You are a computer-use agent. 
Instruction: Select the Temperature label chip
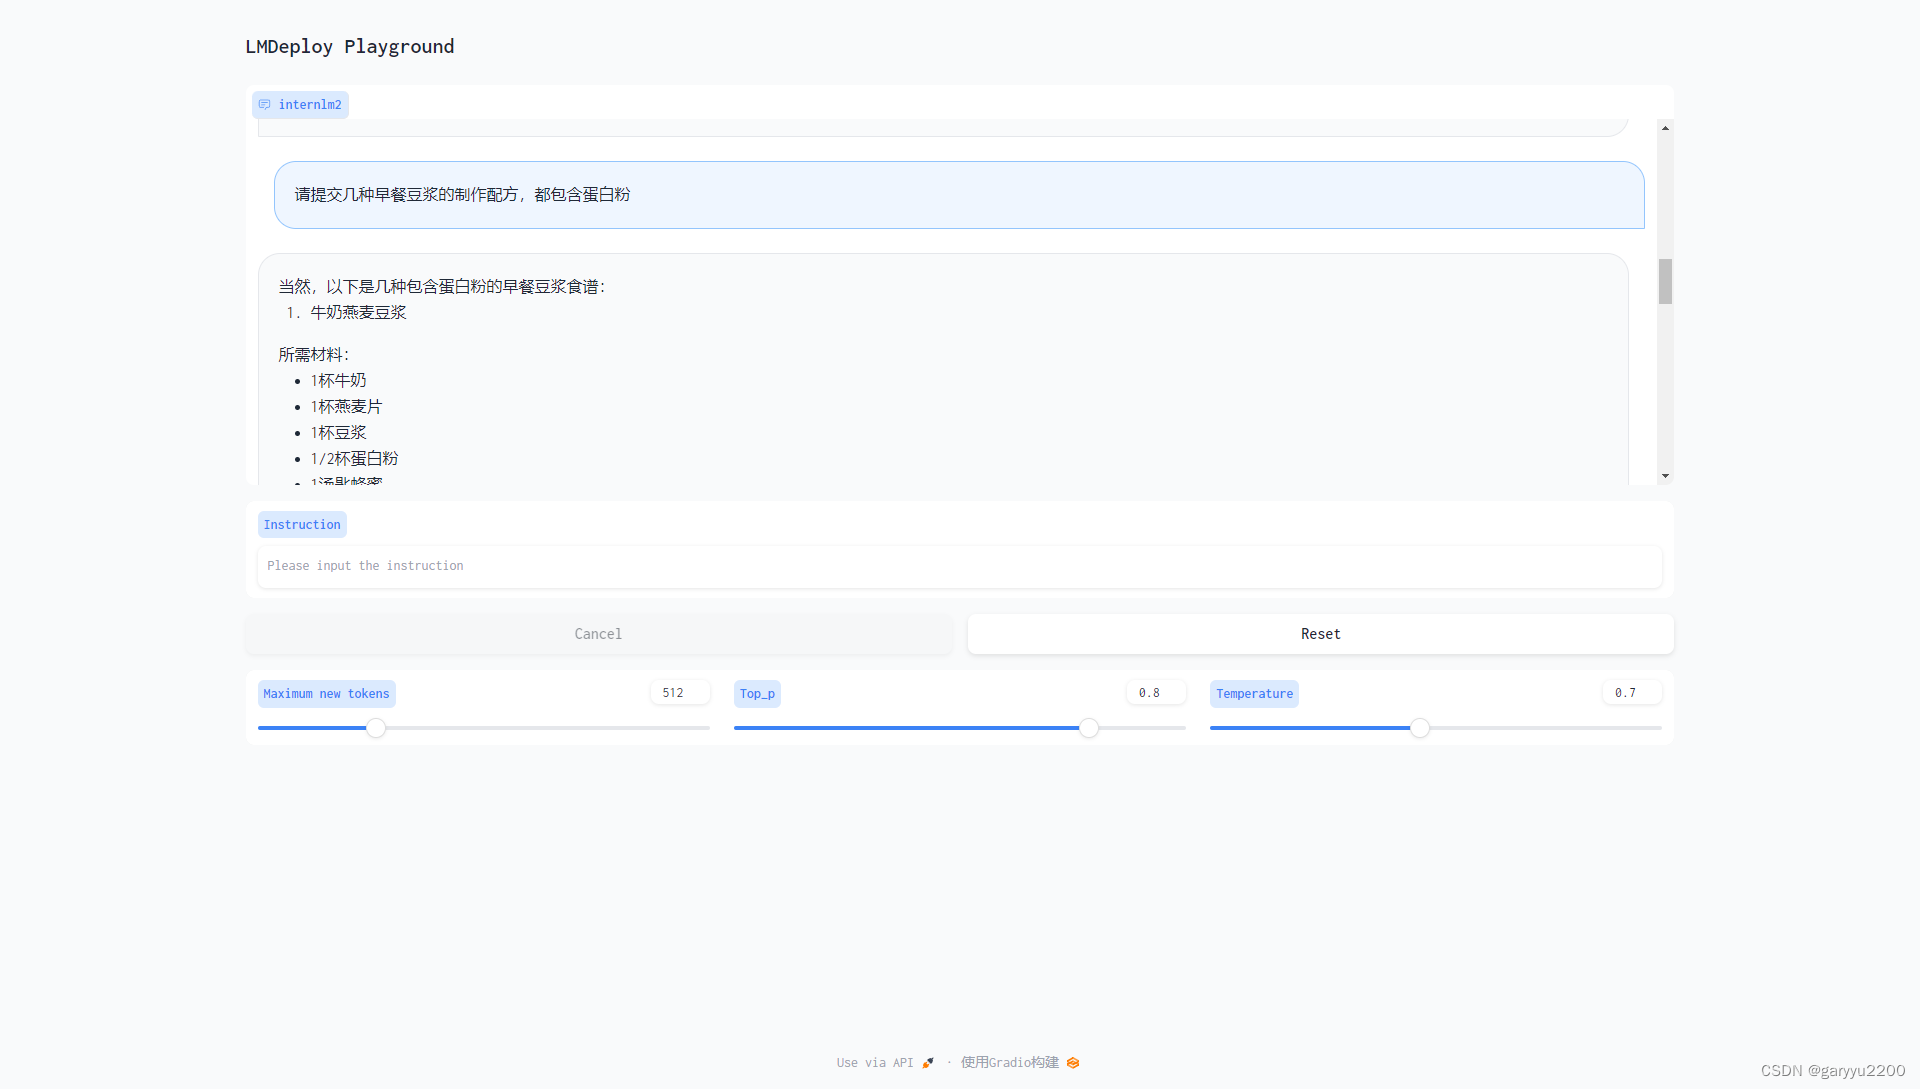(x=1253, y=693)
